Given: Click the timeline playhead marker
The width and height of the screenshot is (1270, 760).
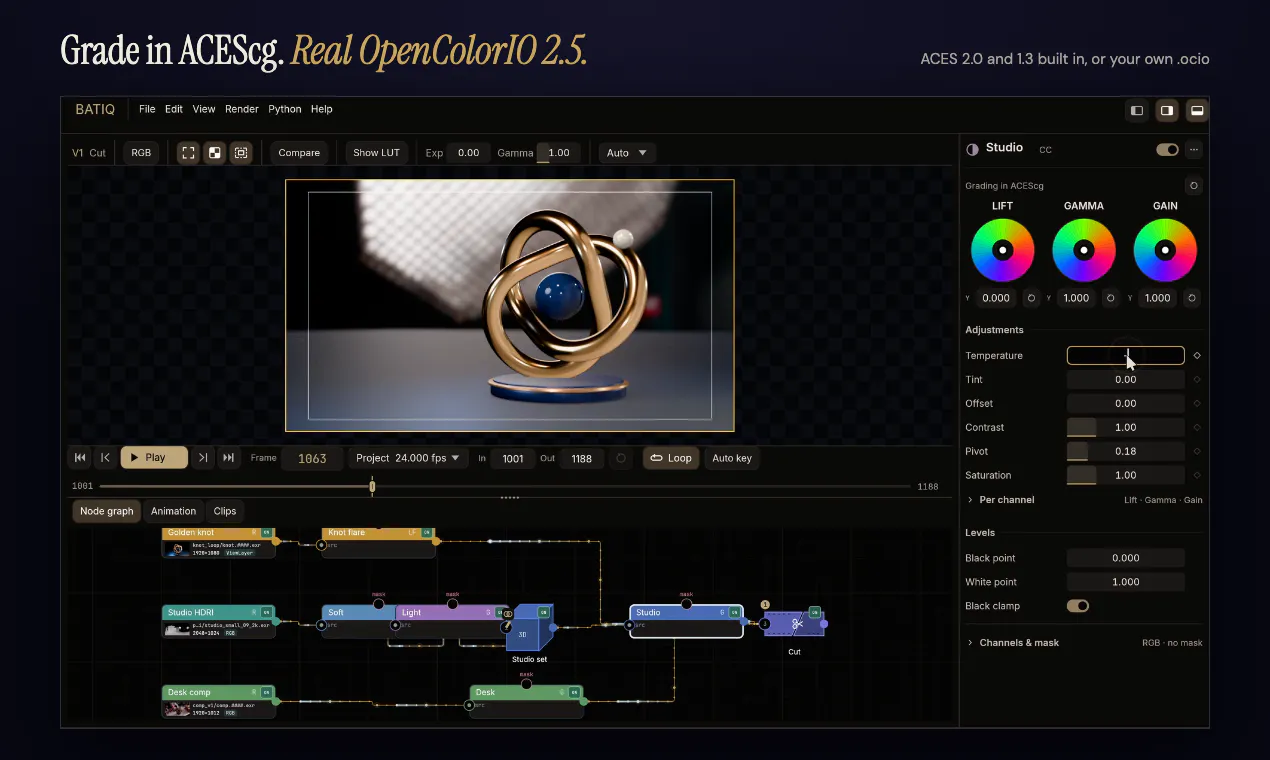Looking at the screenshot, I should point(372,487).
